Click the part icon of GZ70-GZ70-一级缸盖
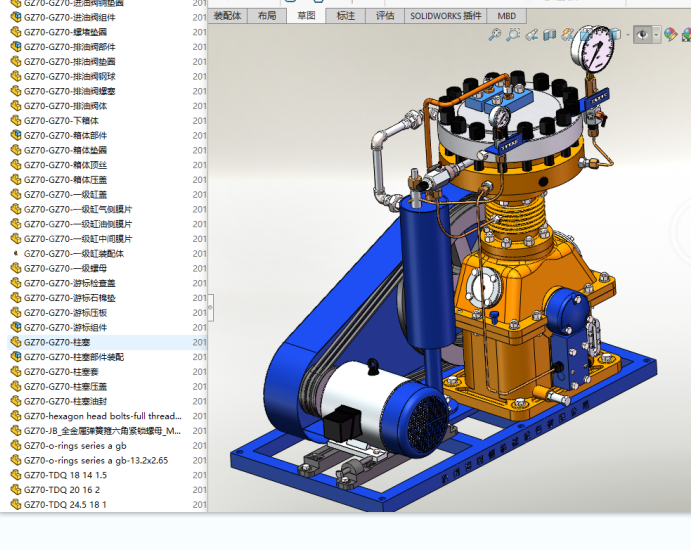This screenshot has height=550, width=691. pyautogui.click(x=16, y=194)
